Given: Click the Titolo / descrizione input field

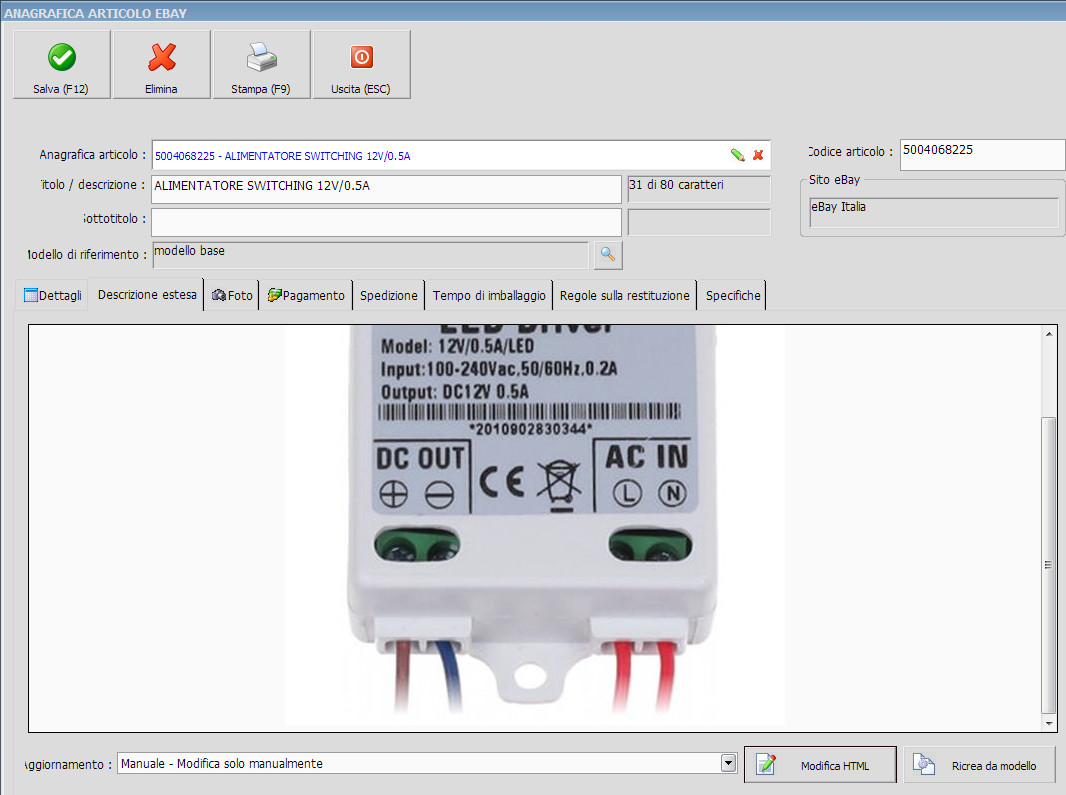Looking at the screenshot, I should 386,189.
